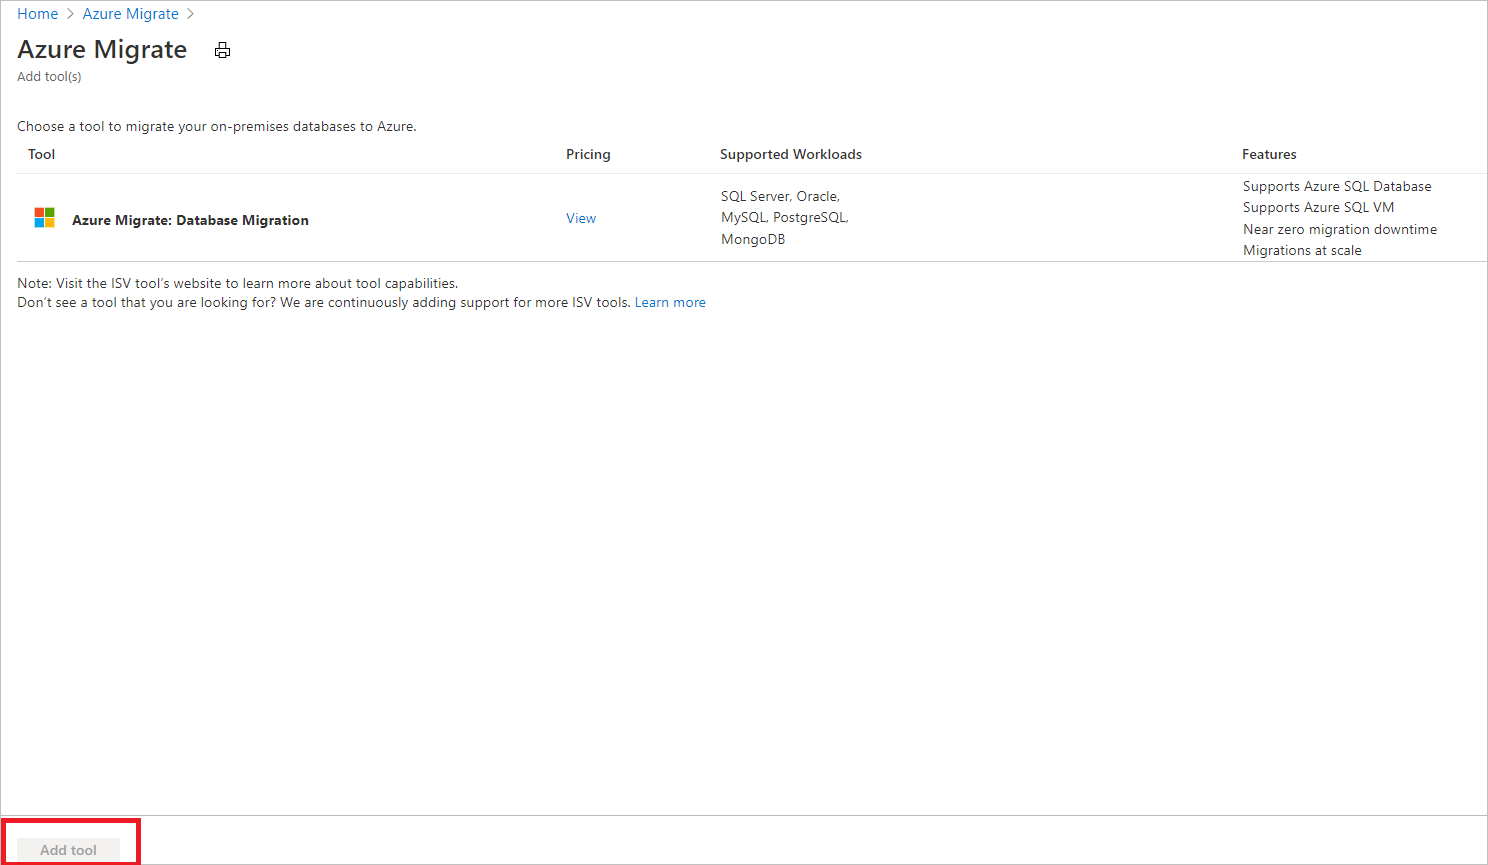
Task: Follow the Learn more link
Action: [670, 302]
